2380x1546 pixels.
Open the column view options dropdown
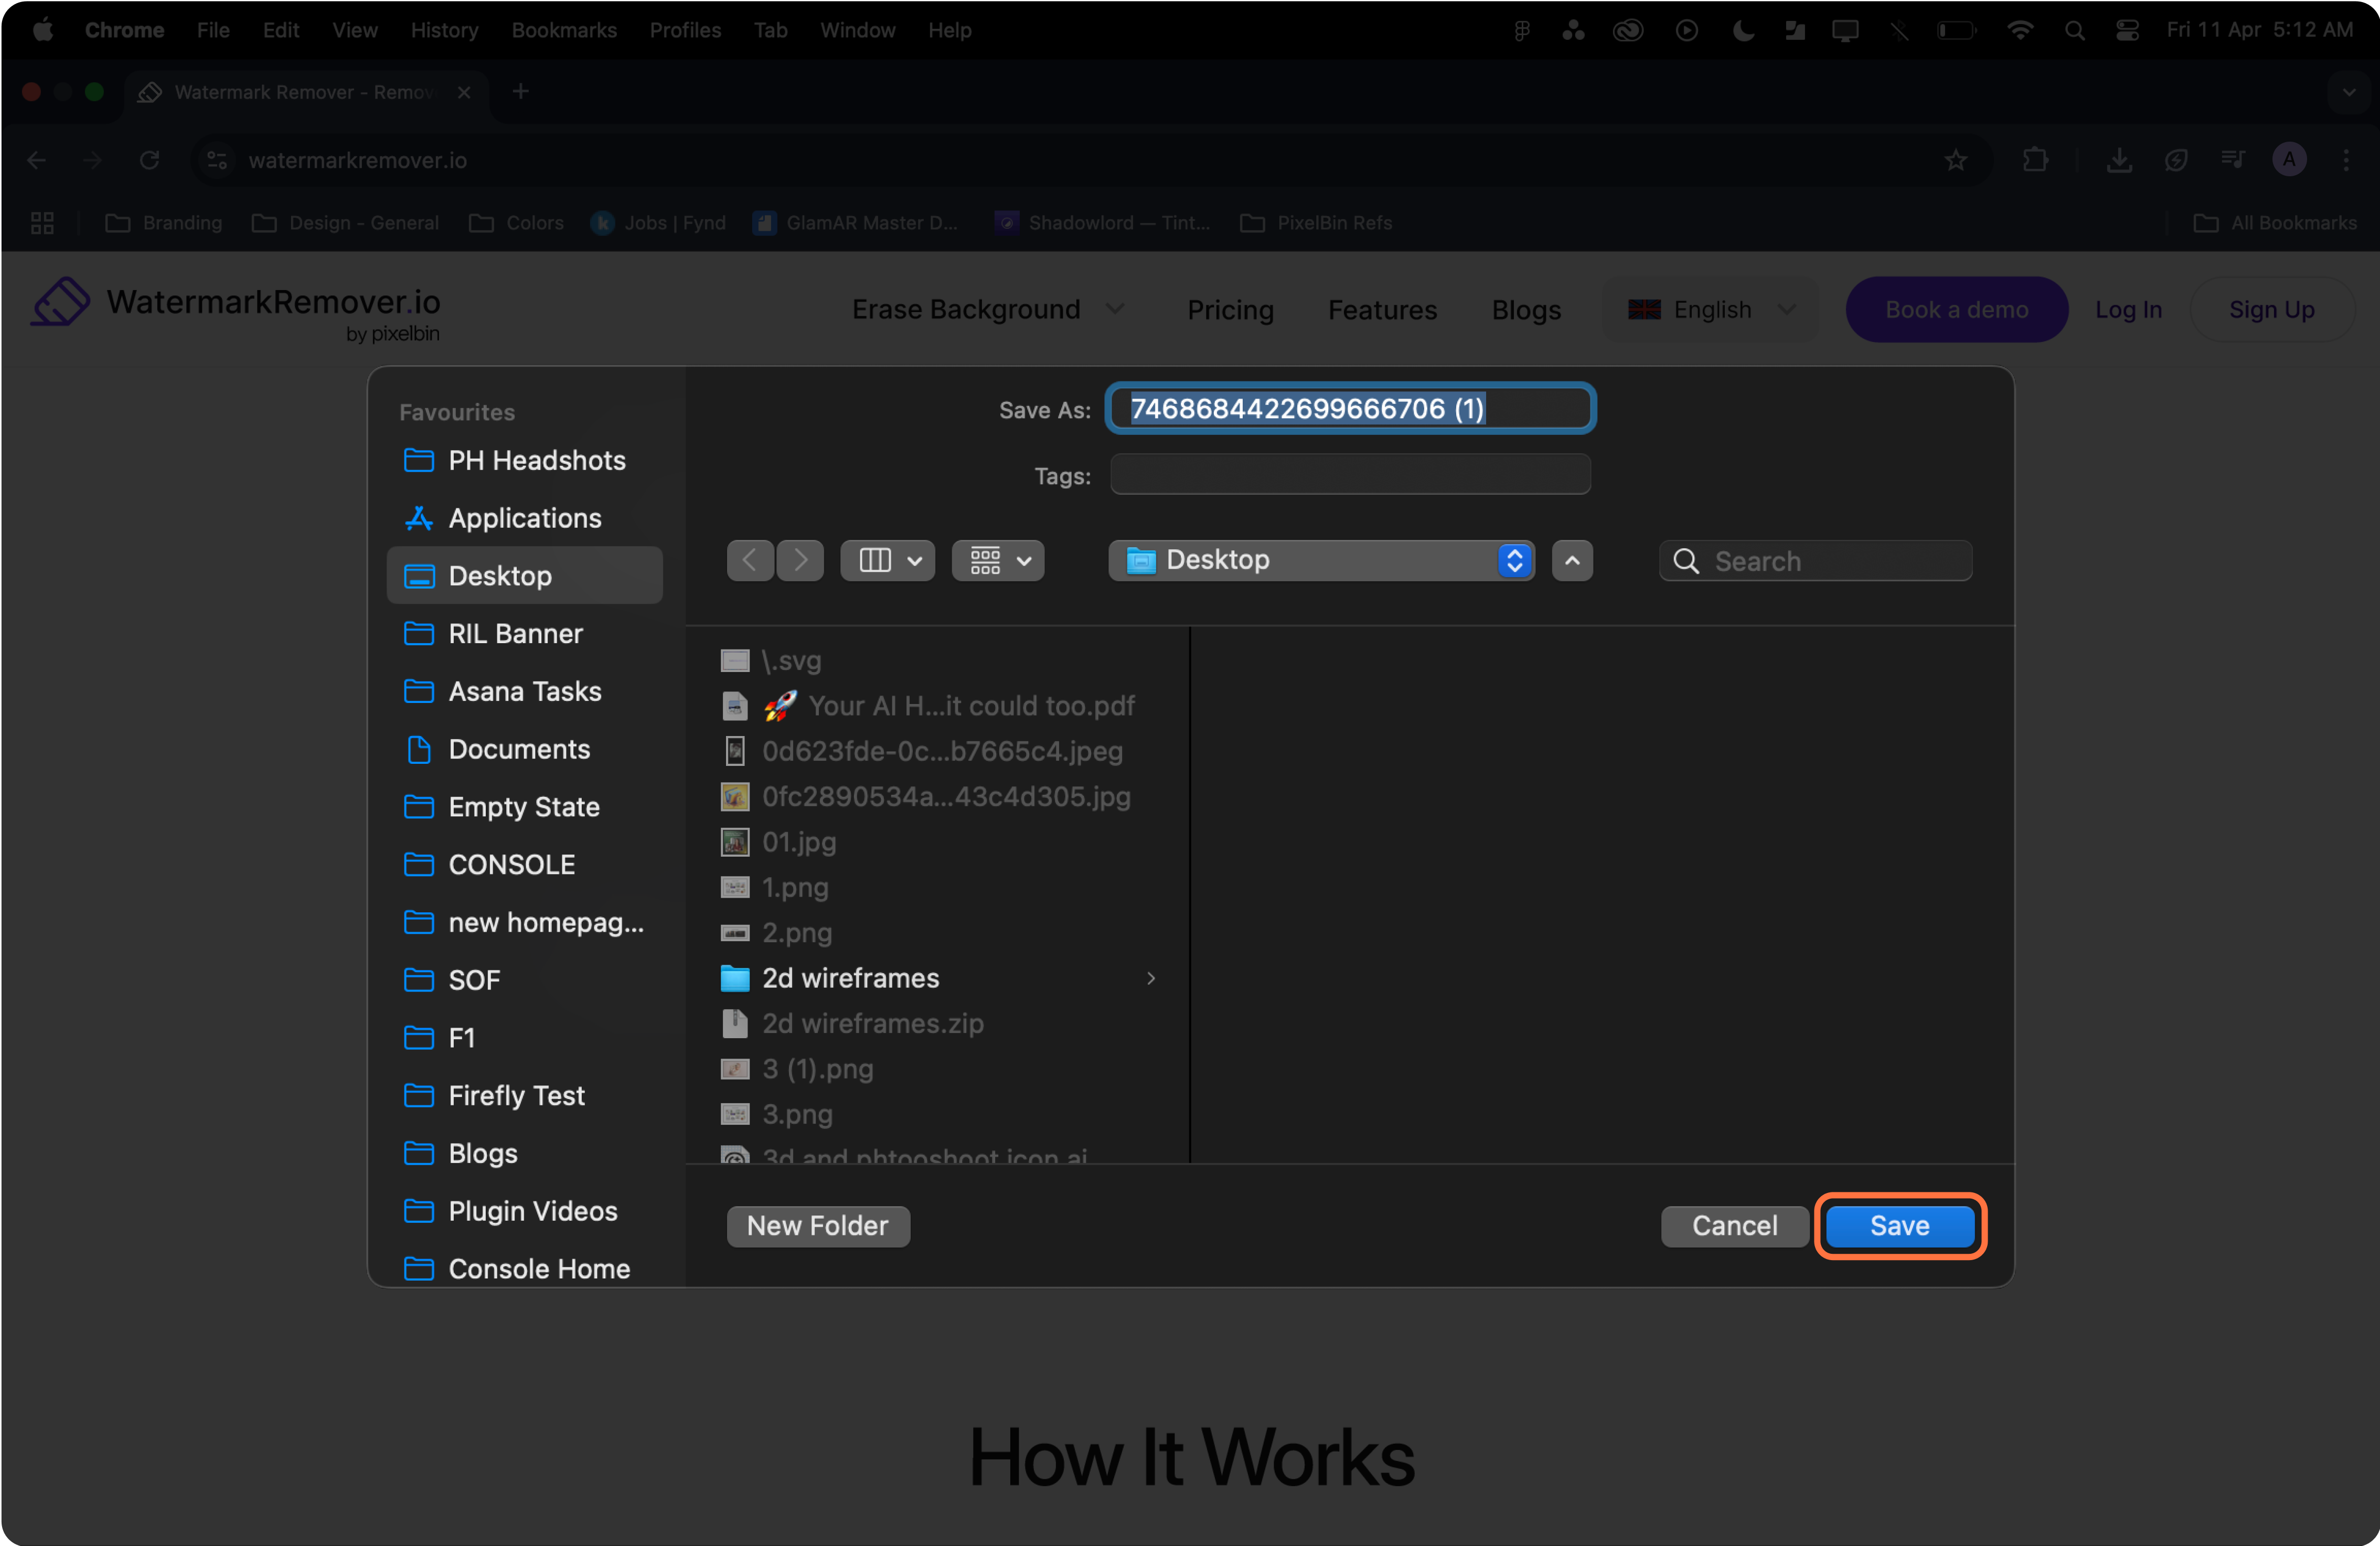pos(887,560)
